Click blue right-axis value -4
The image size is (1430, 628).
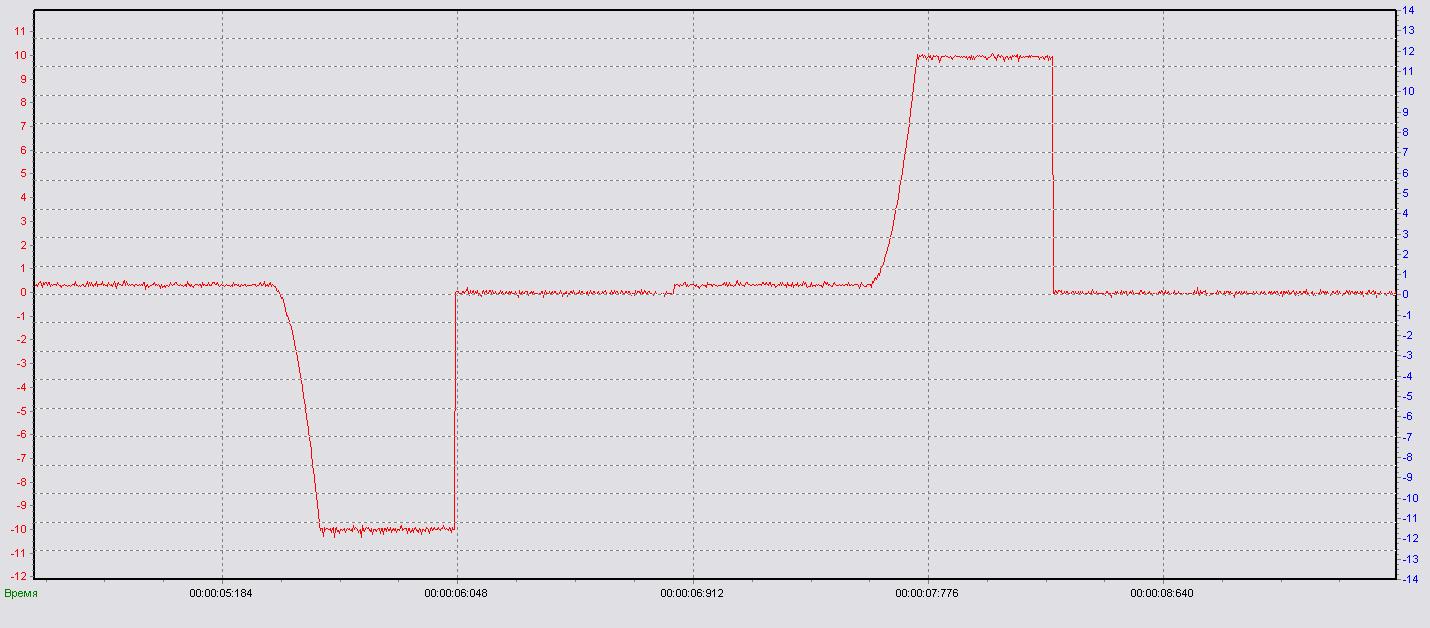point(1407,376)
